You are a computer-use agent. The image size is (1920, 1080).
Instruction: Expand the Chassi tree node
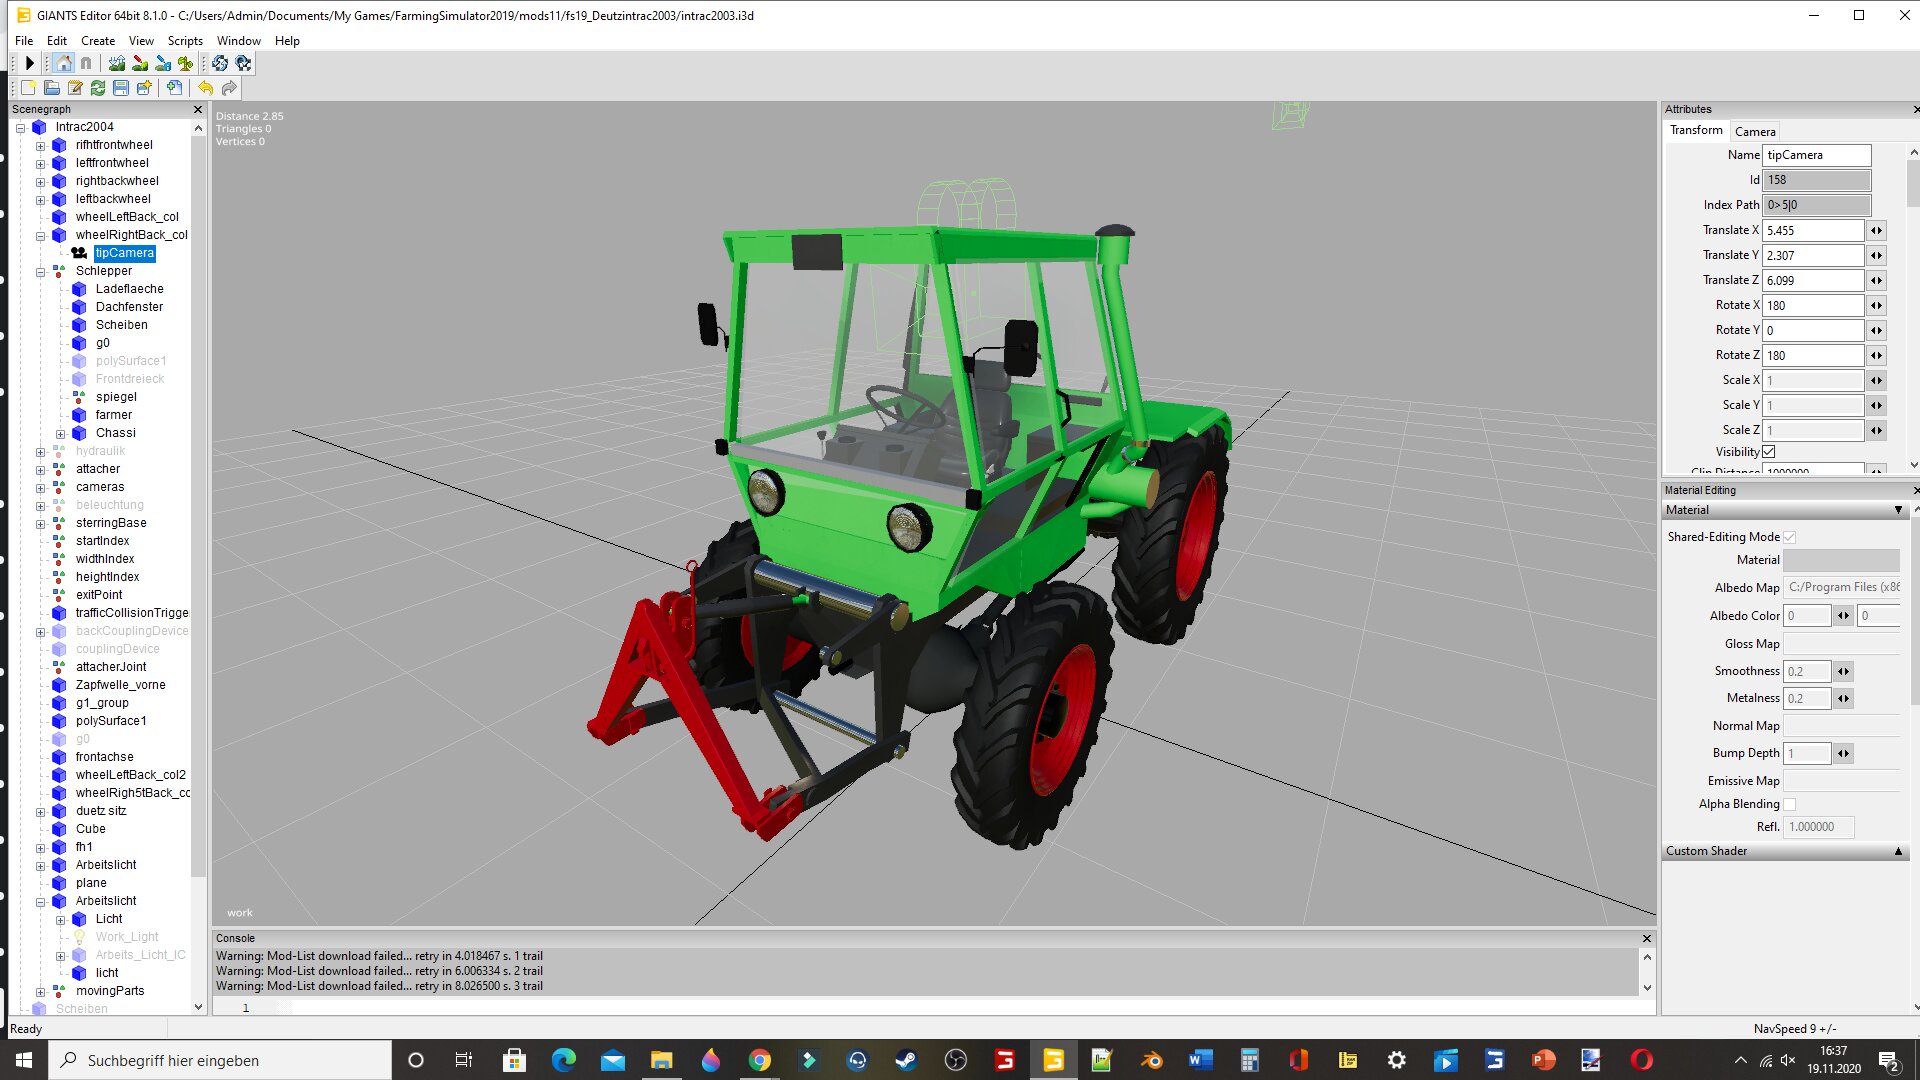click(60, 434)
